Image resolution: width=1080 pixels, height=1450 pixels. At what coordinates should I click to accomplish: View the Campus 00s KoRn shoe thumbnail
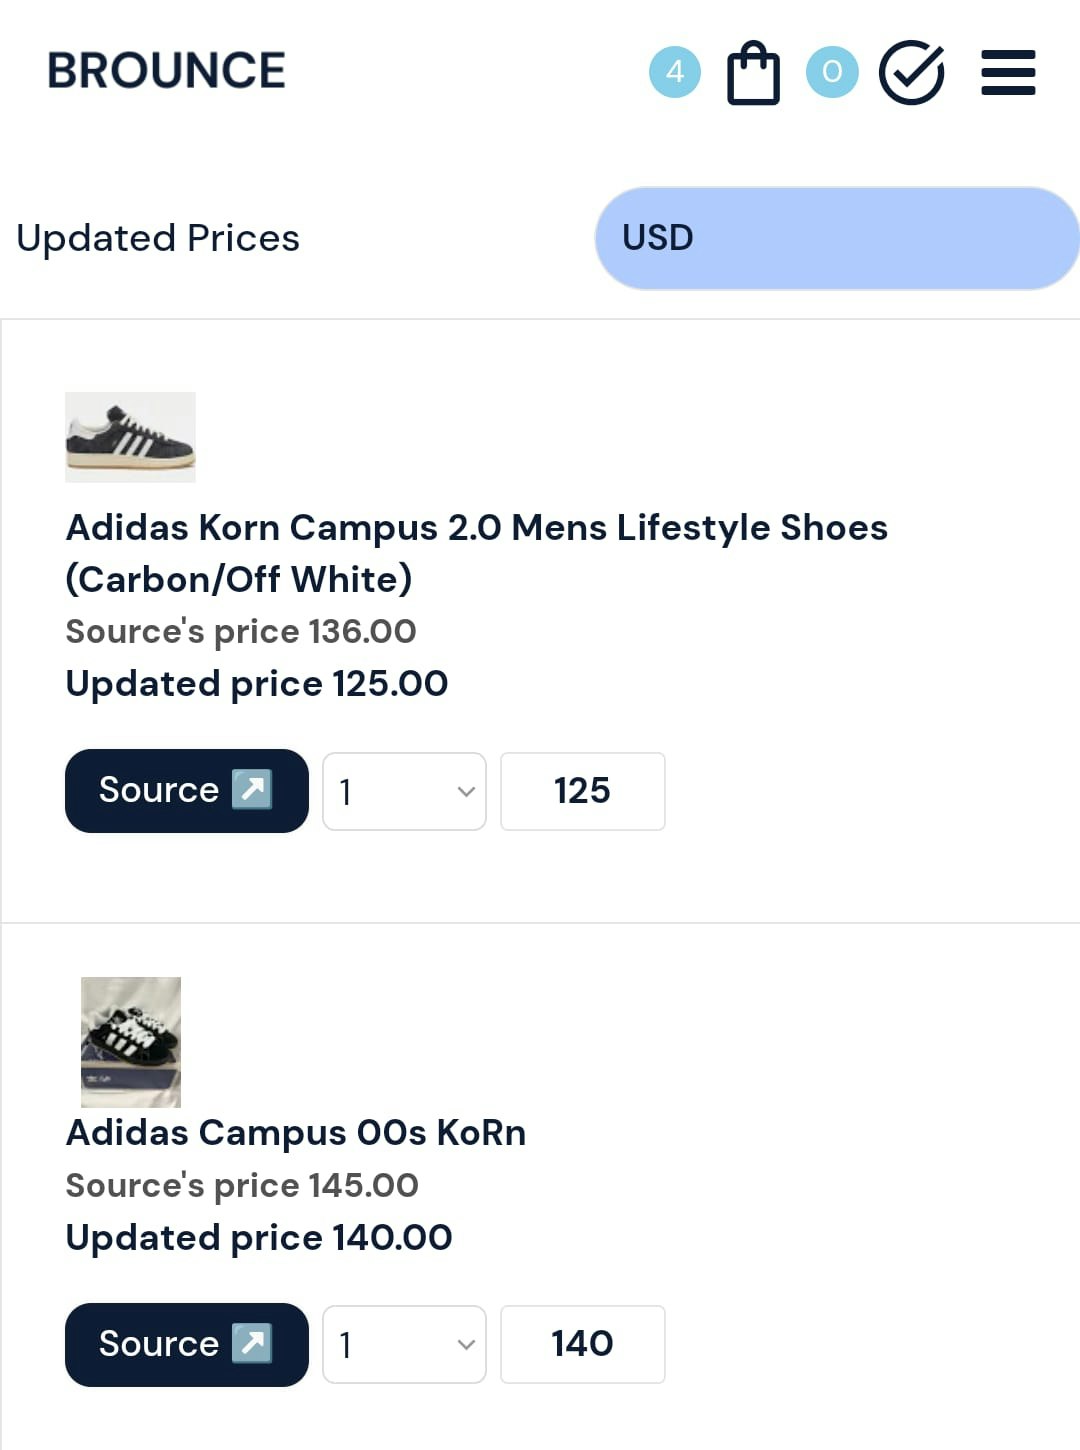click(x=131, y=1042)
